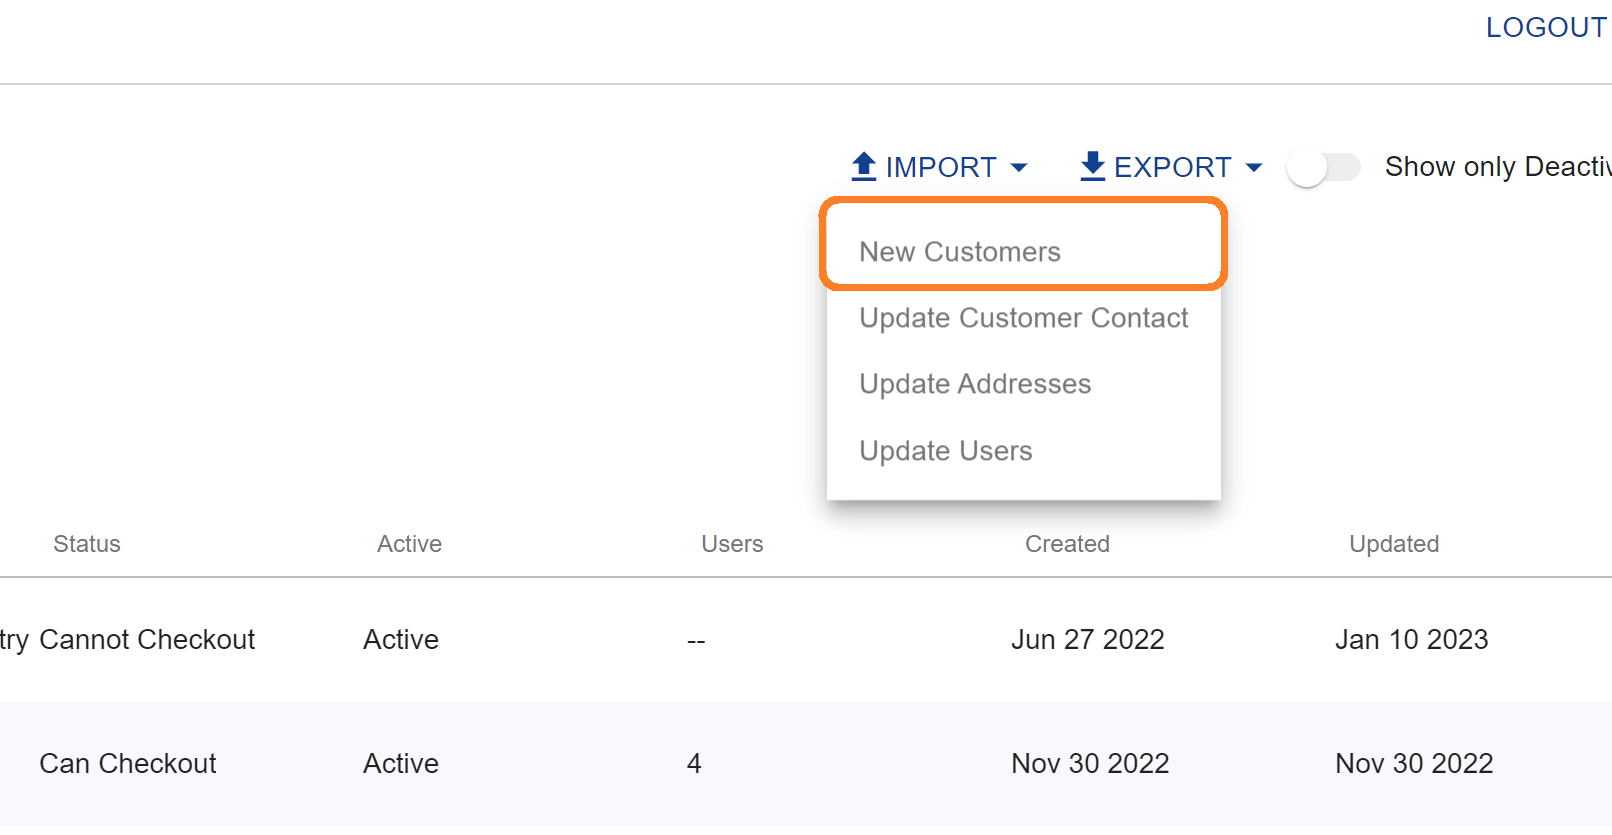
Task: Select Update Addresses menu entry
Action: coord(1023,384)
